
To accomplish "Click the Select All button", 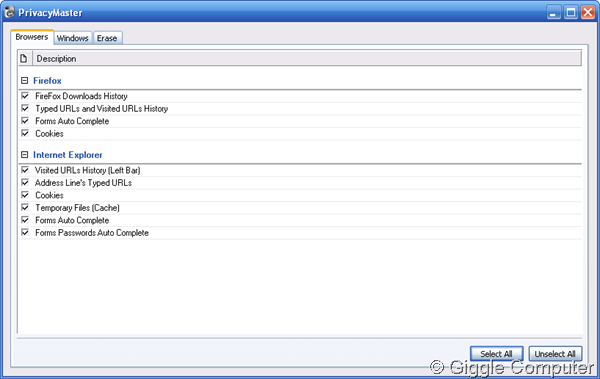I will point(496,354).
